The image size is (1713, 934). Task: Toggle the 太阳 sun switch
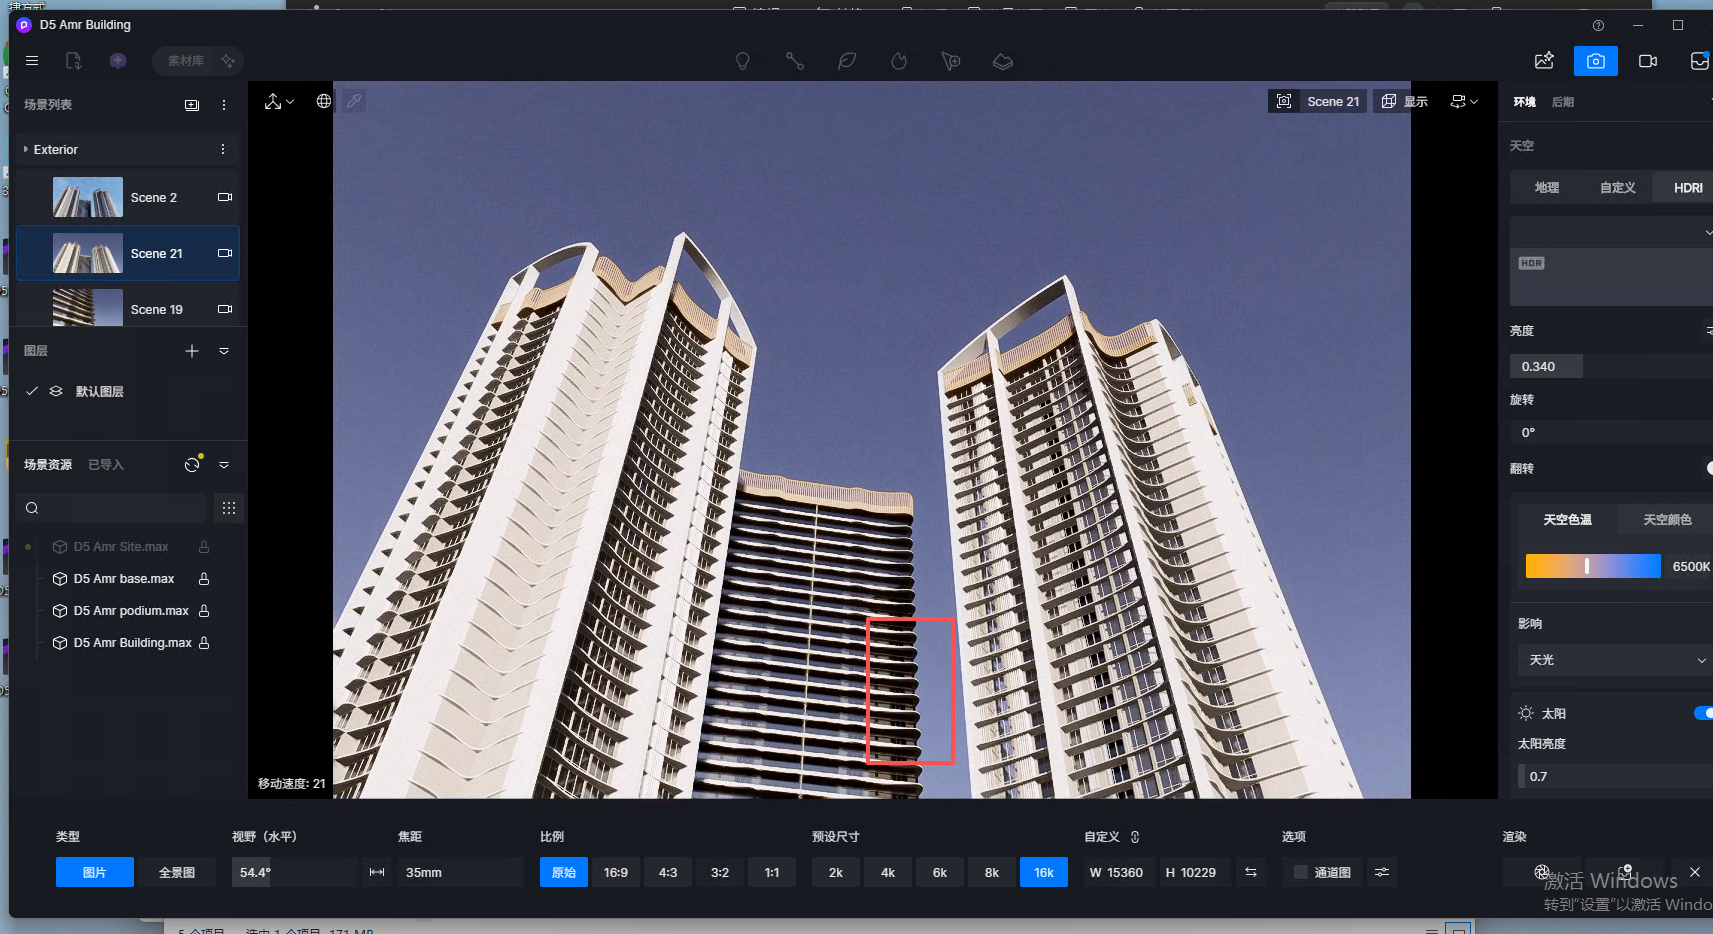click(1702, 713)
